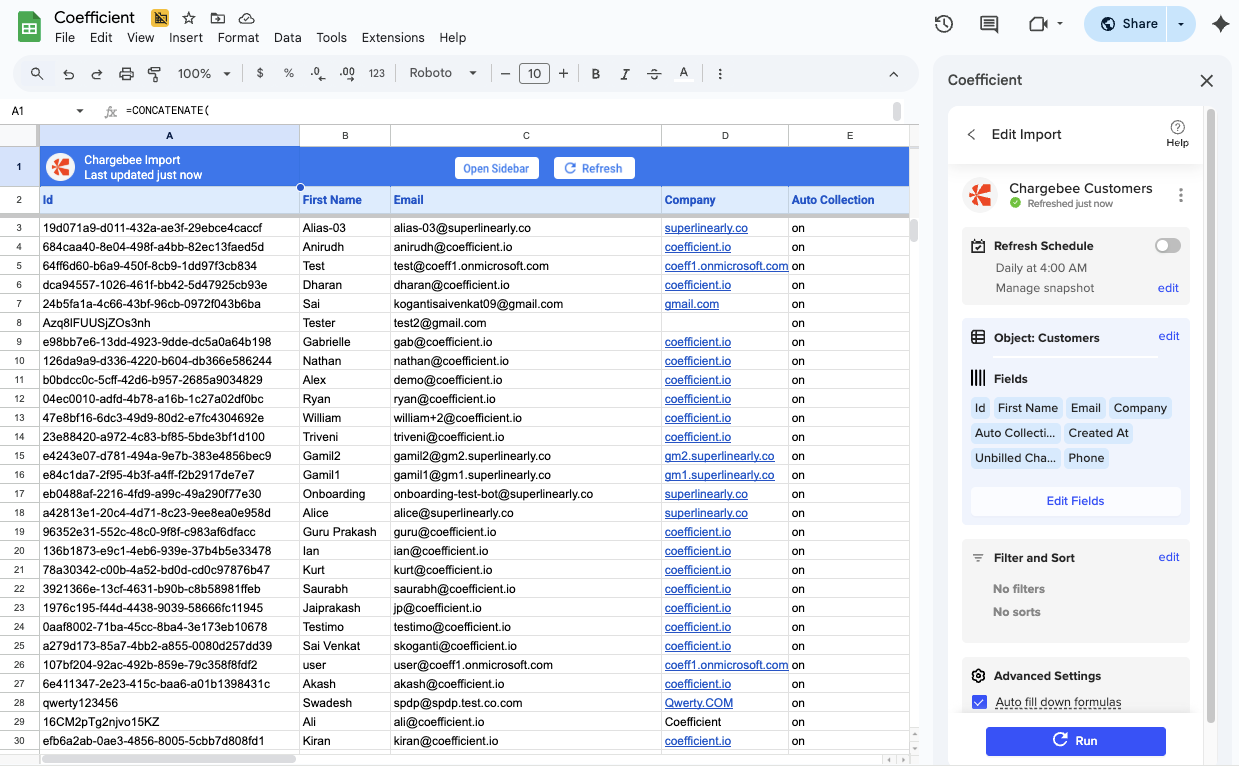Image resolution: width=1239 pixels, height=766 pixels.
Task: Open the text color picker
Action: coord(684,73)
